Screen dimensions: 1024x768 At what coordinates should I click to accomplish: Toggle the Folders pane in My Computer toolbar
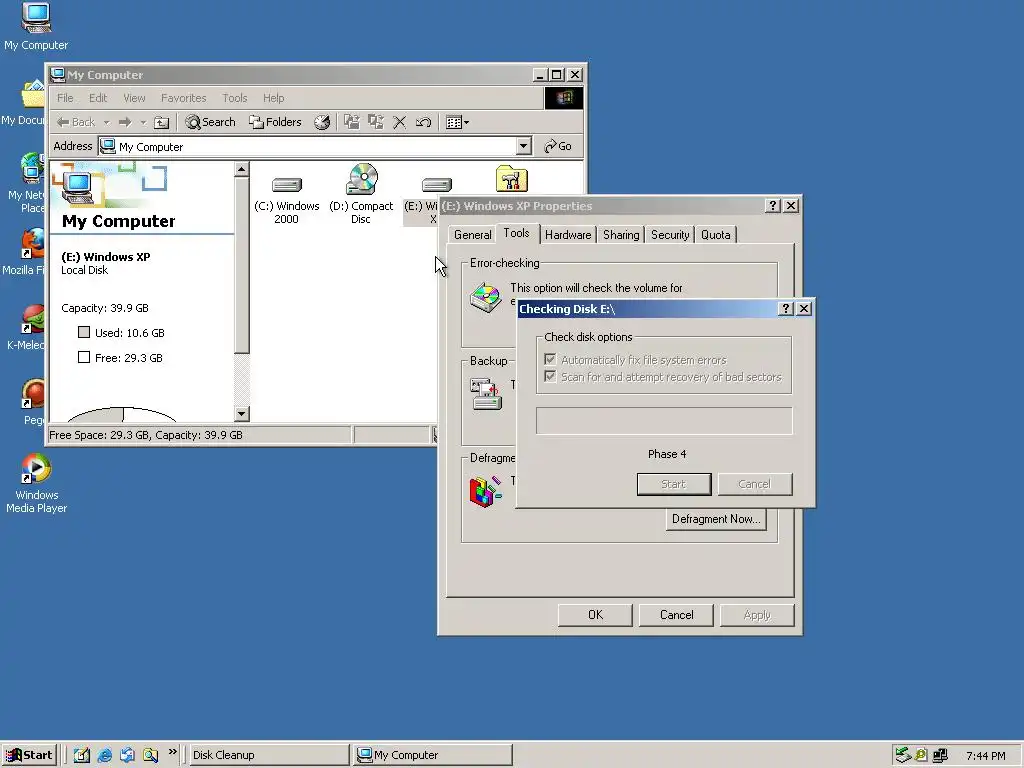click(276, 122)
